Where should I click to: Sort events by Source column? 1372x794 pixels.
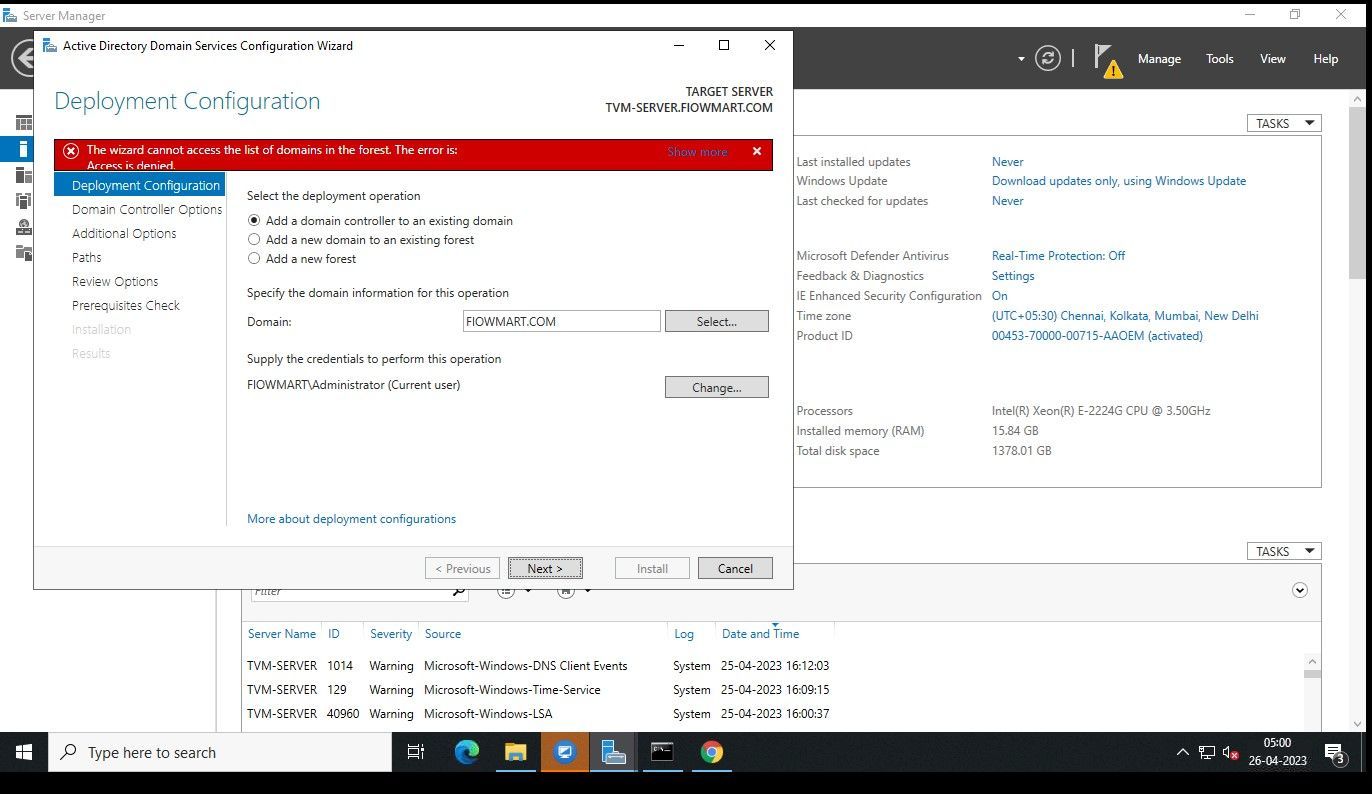click(x=442, y=634)
